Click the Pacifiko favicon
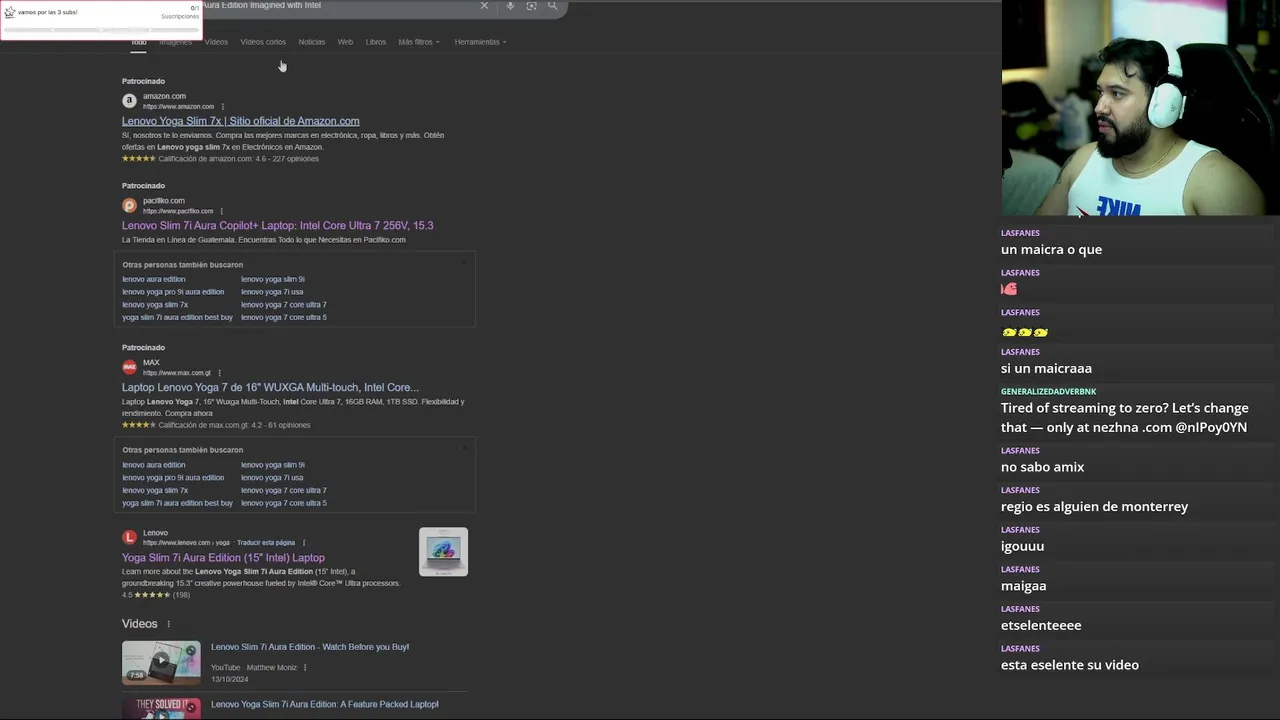This screenshot has height=720, width=1280. 129,205
